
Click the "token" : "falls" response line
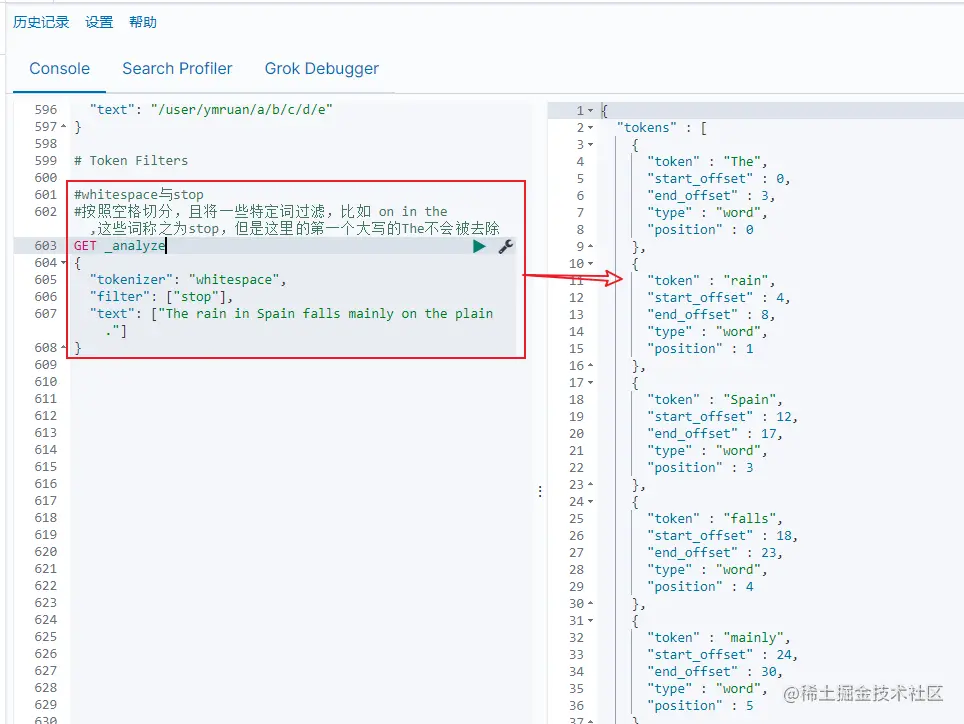[x=715, y=519]
